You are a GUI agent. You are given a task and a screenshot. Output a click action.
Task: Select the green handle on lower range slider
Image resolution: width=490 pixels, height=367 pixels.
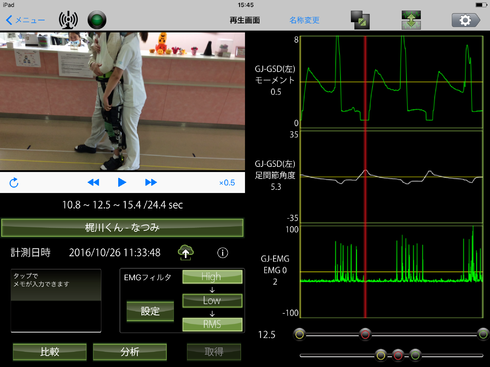coord(415,355)
